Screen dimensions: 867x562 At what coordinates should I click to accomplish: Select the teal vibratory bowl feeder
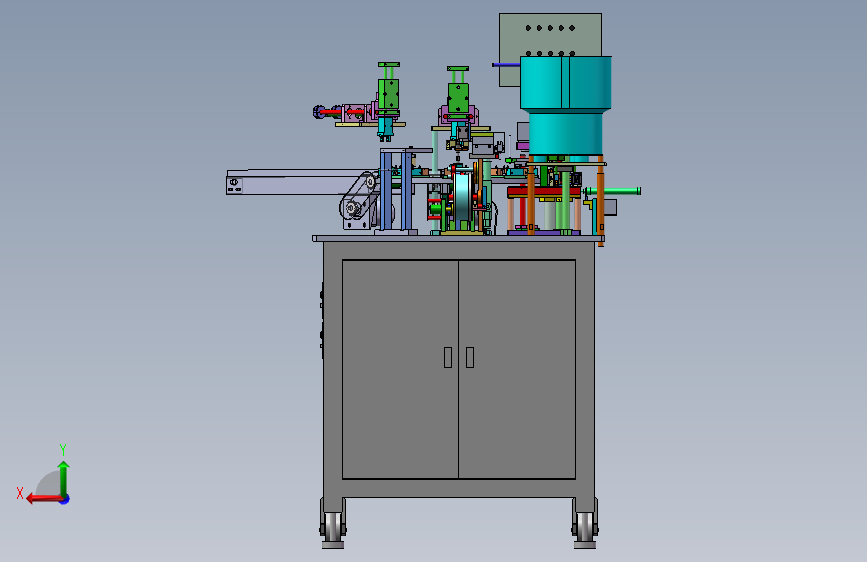pos(565,105)
